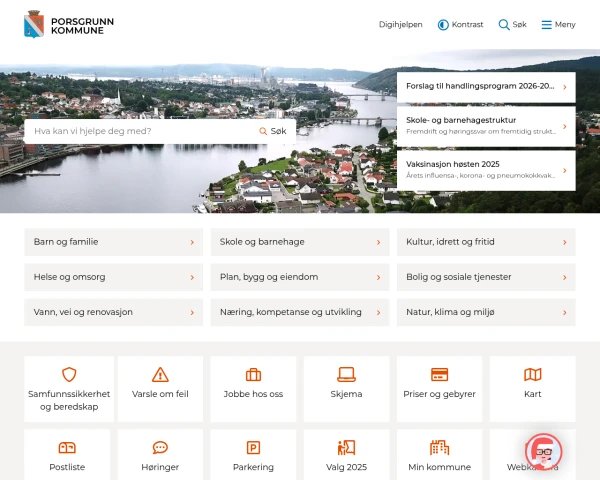600x480 pixels.
Task: Expand the Barn og familie category
Action: [x=113, y=242]
